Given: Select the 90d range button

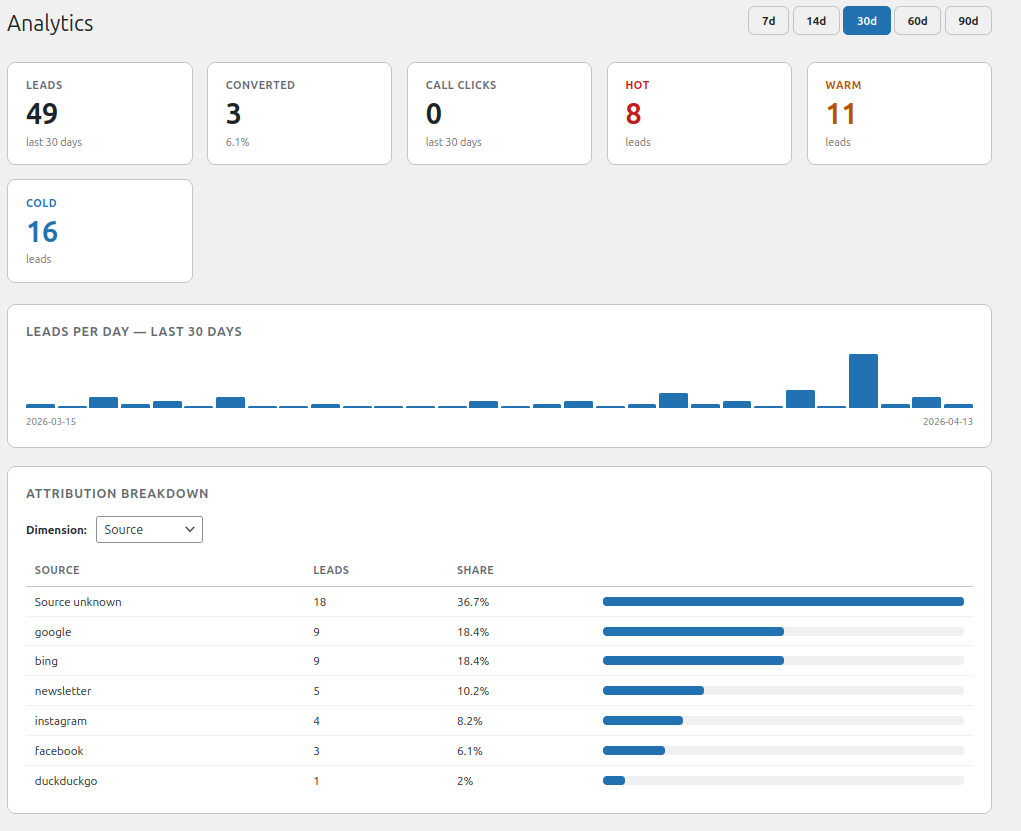Looking at the screenshot, I should point(968,21).
